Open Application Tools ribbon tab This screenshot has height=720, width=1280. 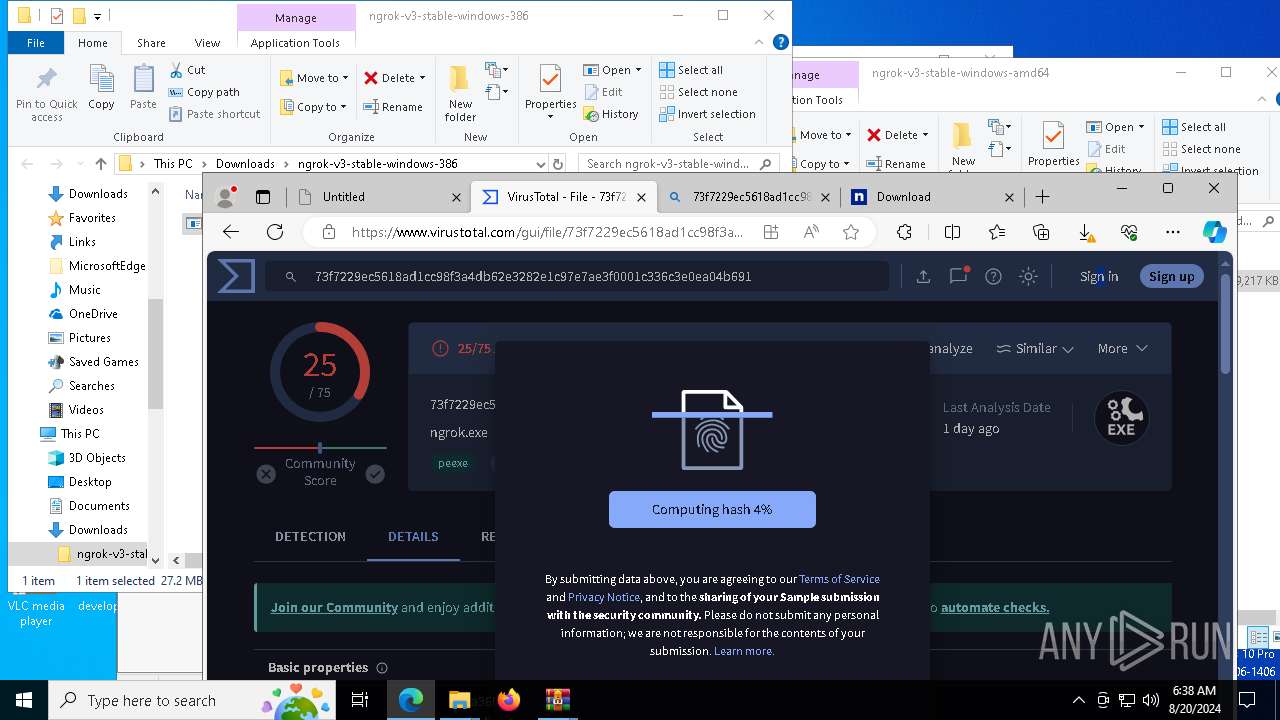click(295, 43)
